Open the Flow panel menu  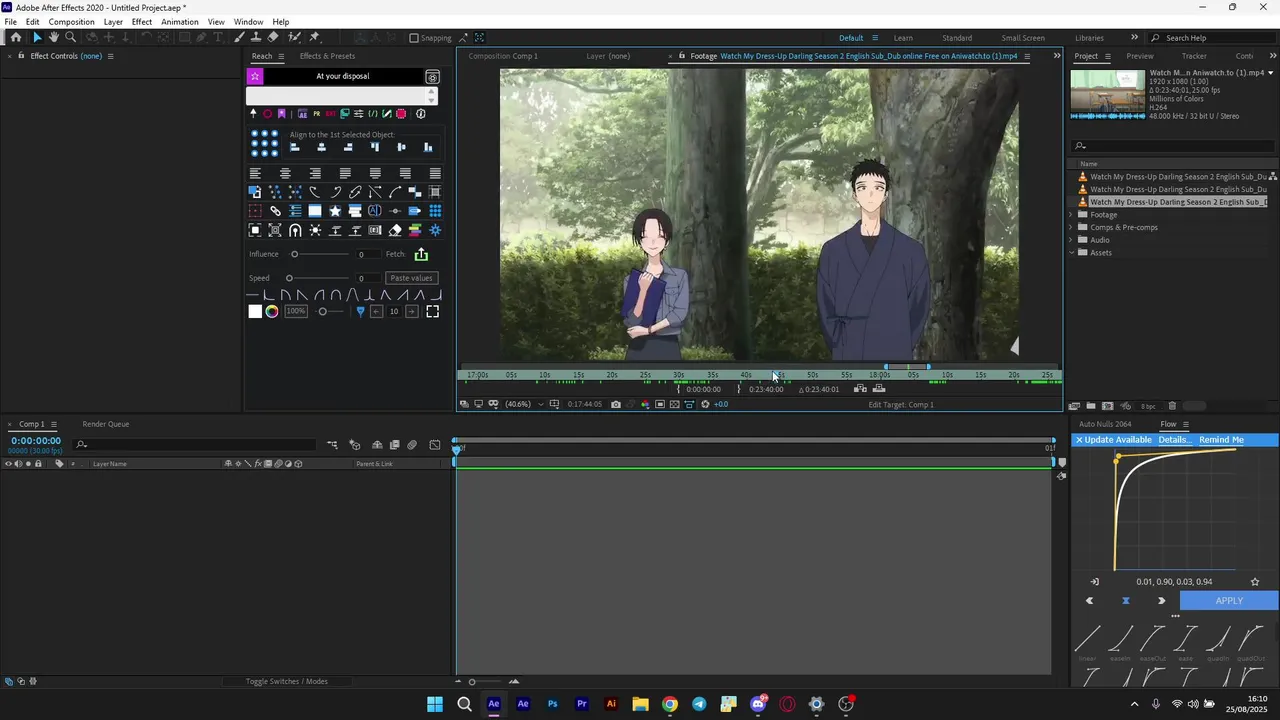click(x=1186, y=424)
